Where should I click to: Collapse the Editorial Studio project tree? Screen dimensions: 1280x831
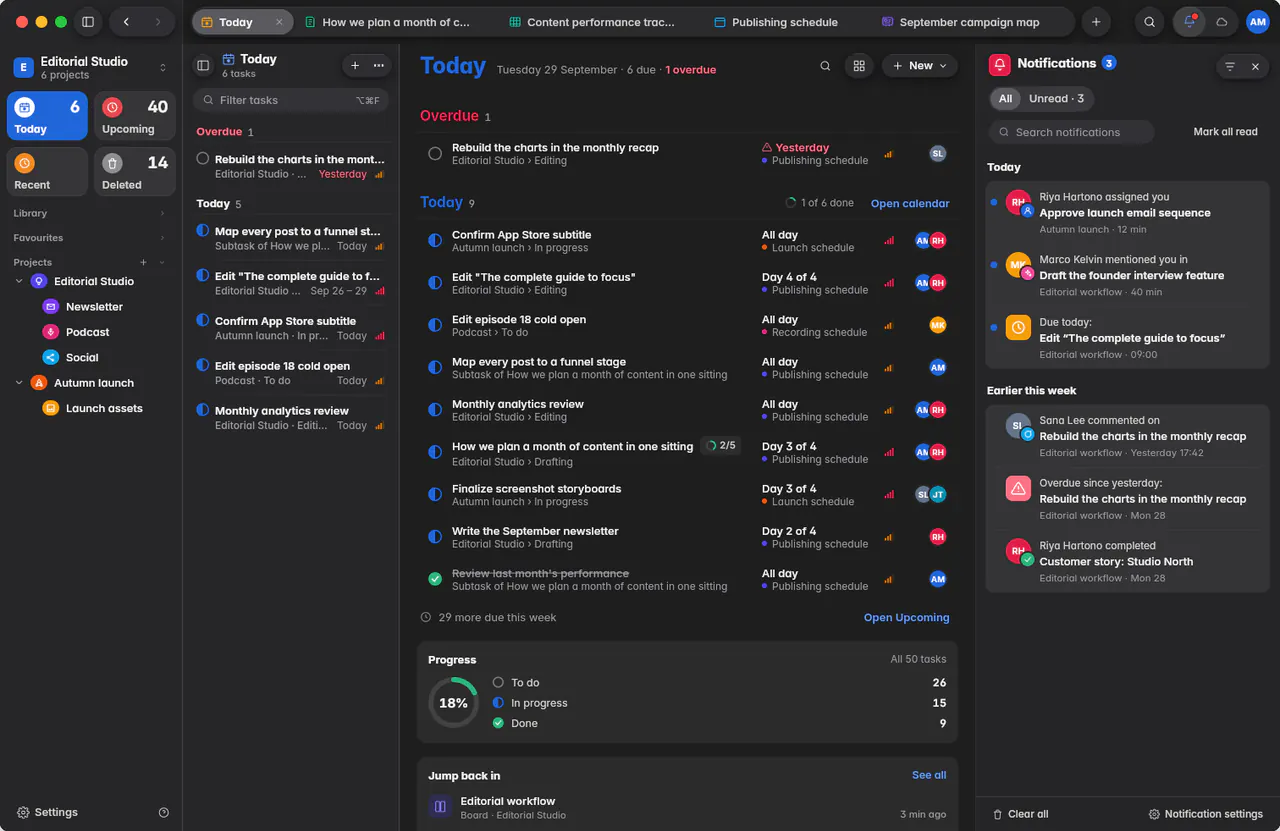click(x=19, y=281)
